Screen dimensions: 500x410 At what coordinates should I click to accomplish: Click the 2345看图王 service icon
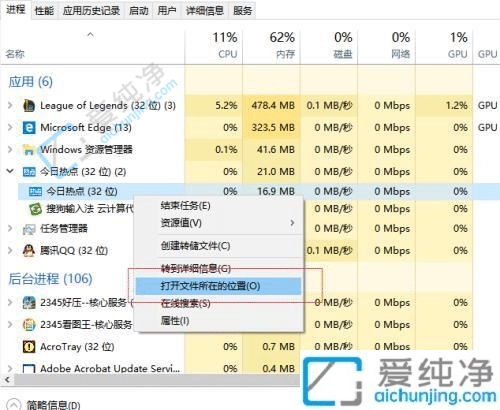tap(29, 325)
